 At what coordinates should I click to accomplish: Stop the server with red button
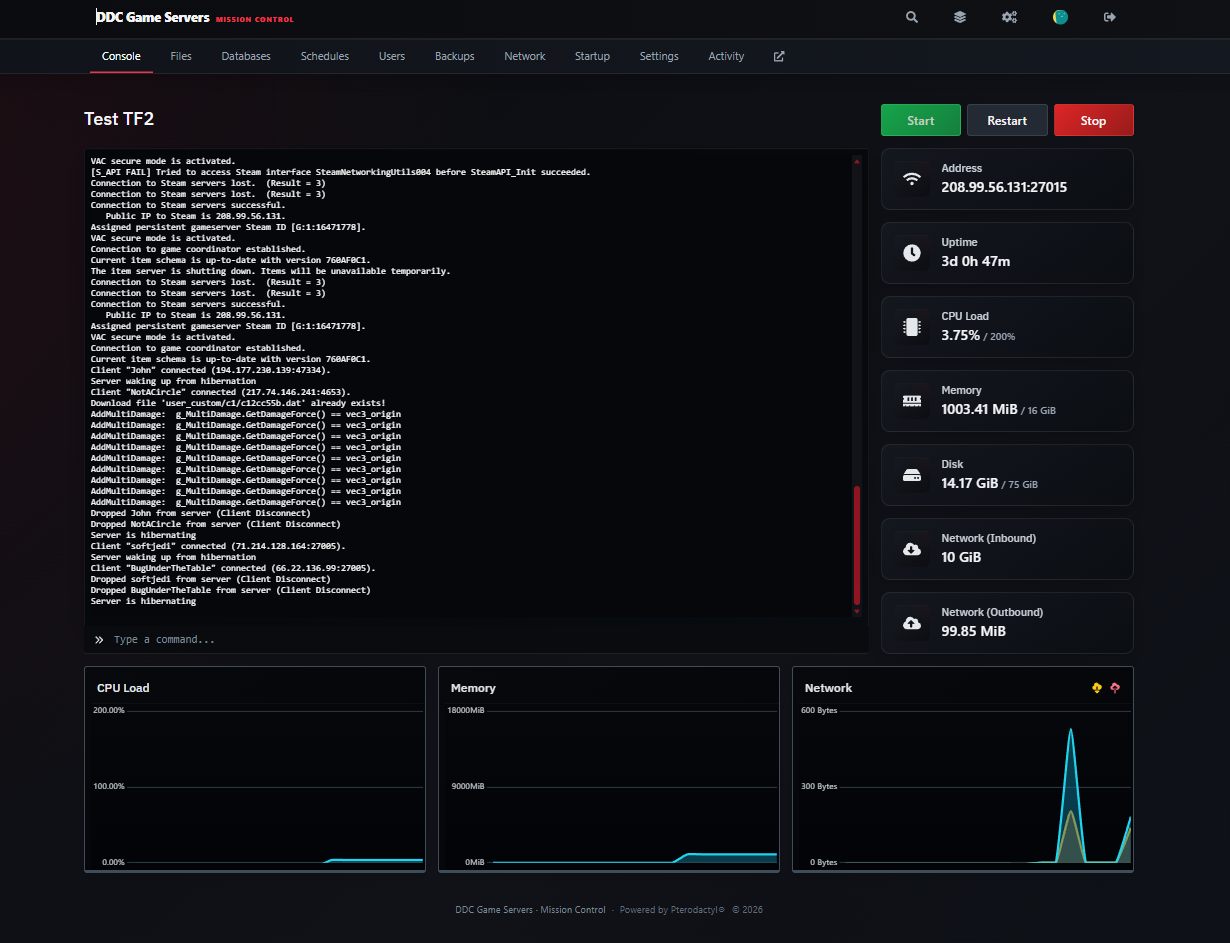pos(1094,120)
